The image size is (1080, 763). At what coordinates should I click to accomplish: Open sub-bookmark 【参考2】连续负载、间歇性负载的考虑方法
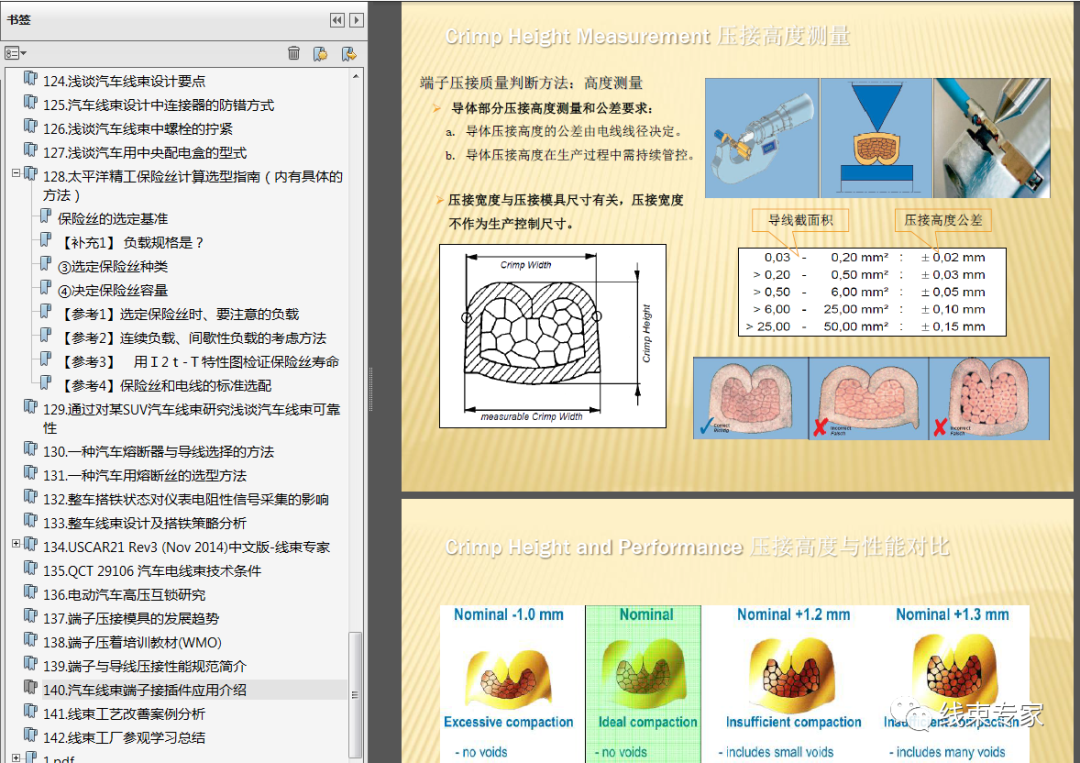(192, 338)
